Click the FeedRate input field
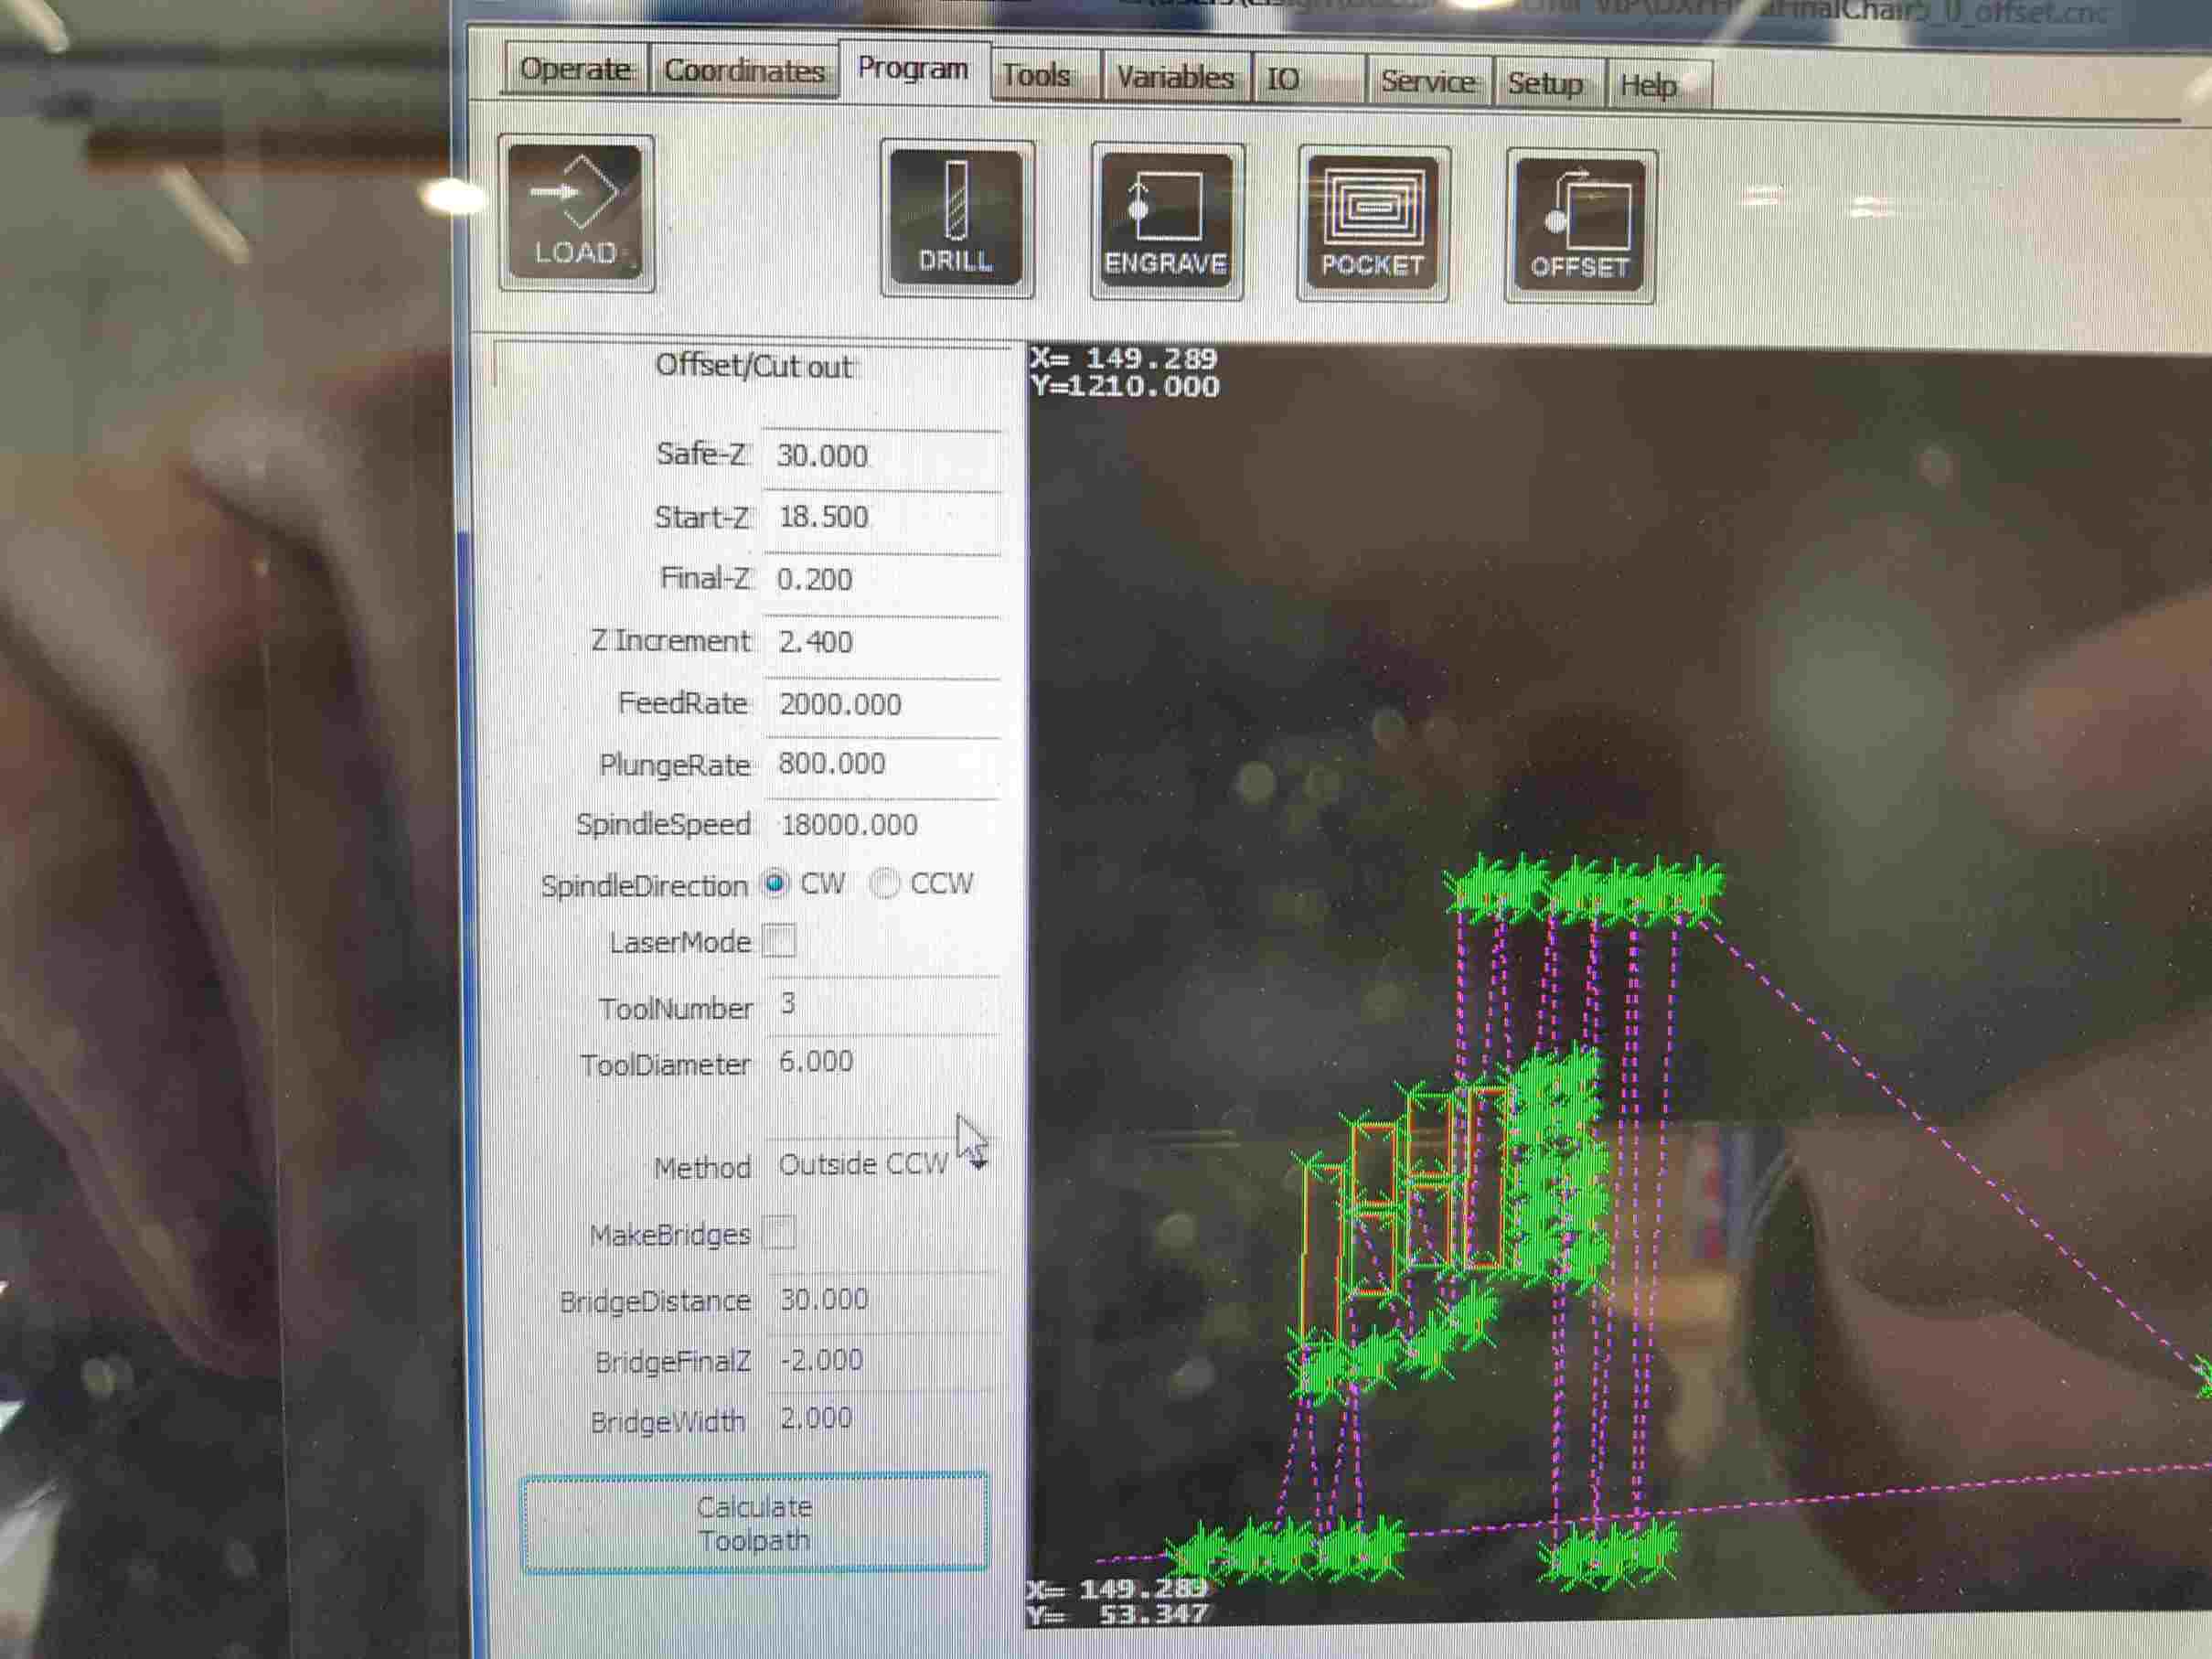This screenshot has width=2212, height=1659. click(x=880, y=705)
